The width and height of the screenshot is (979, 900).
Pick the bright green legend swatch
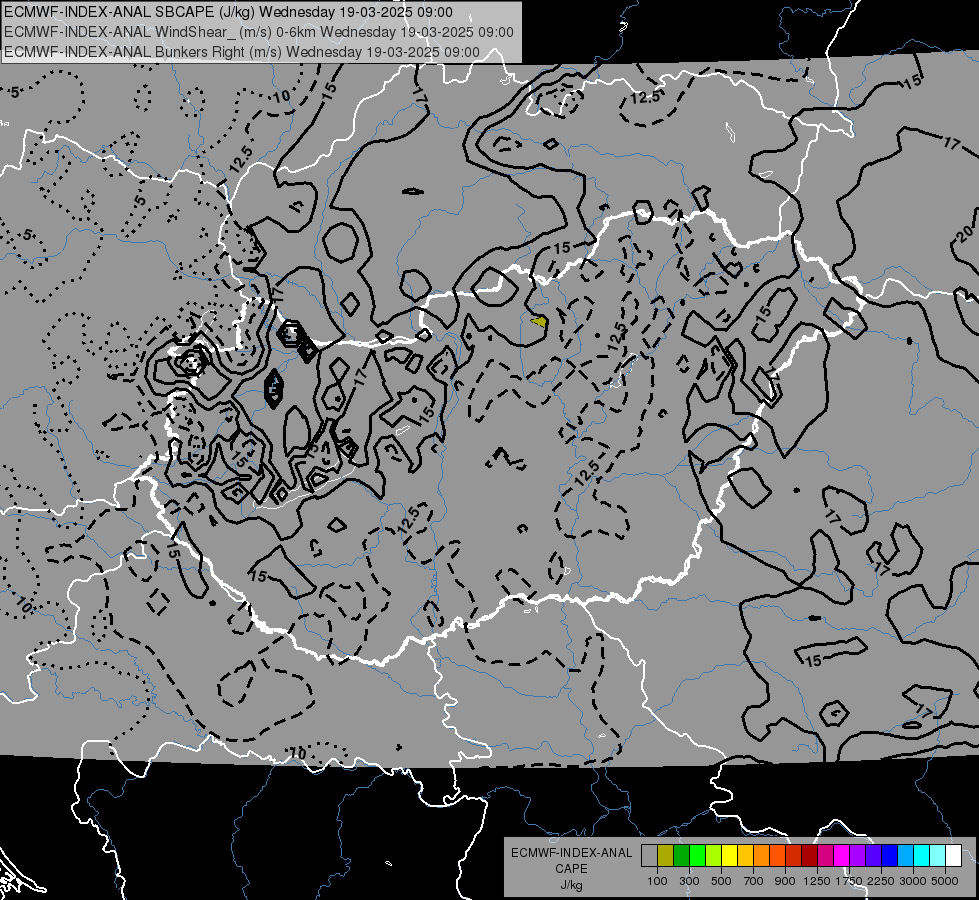(x=697, y=856)
